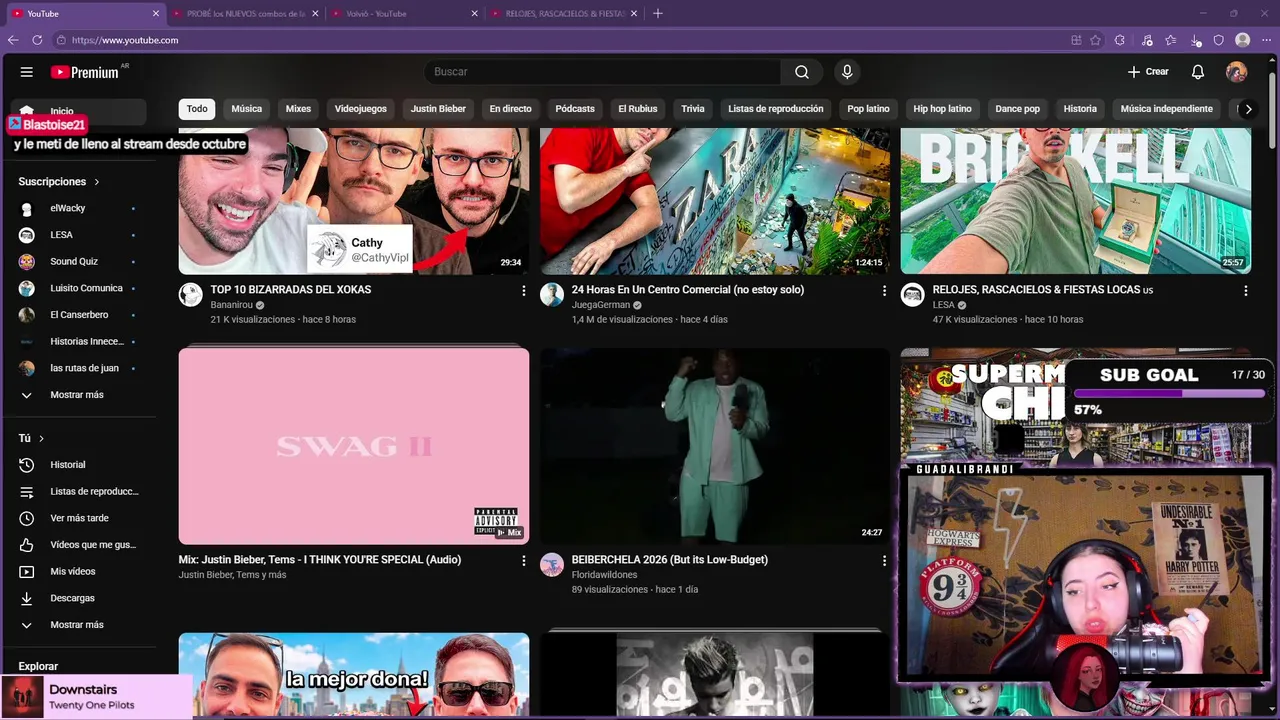The image size is (1280, 720).
Task: Click the browser back arrow
Action: pos(13,40)
